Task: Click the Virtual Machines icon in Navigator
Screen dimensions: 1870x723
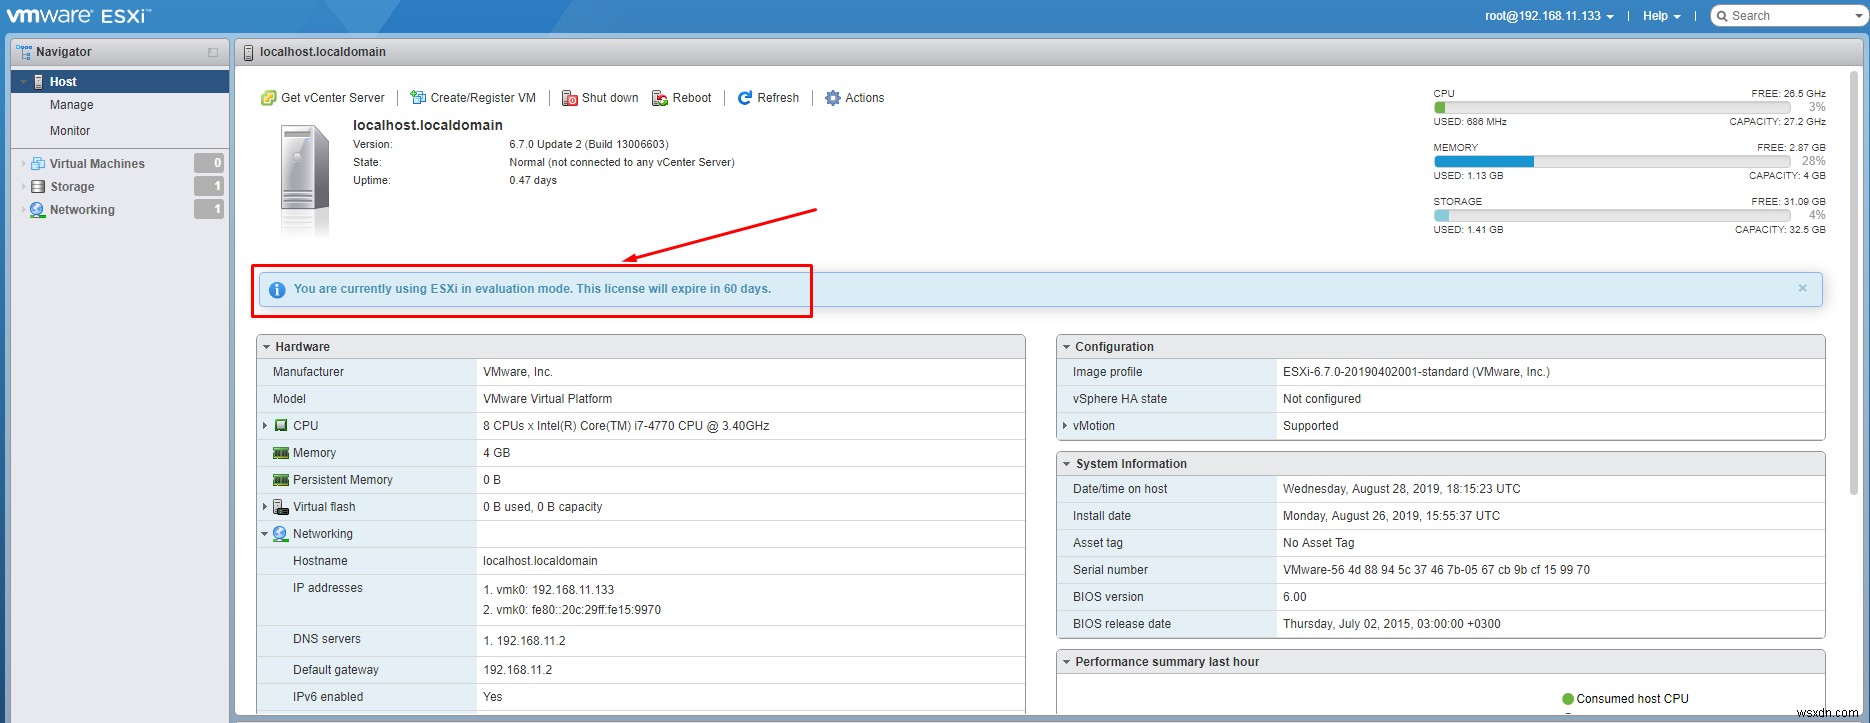Action: [x=38, y=163]
